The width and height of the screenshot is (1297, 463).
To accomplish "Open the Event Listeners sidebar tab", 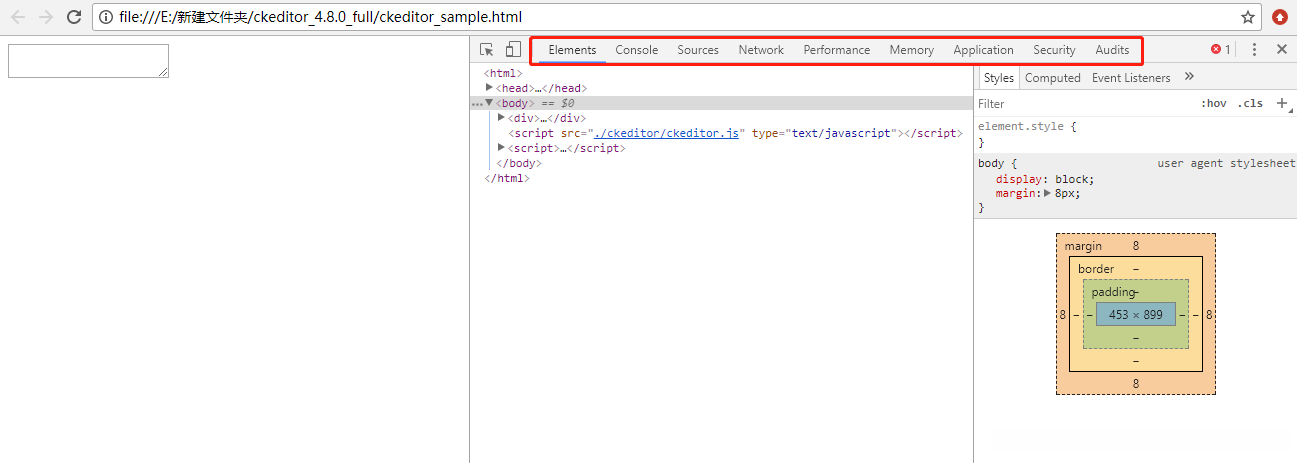I will tap(1131, 78).
